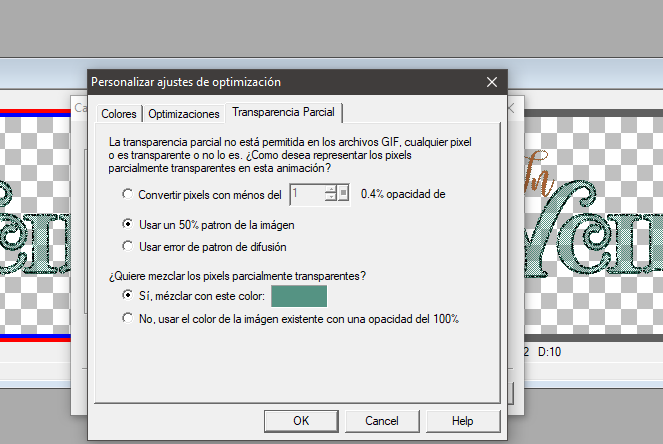Select Convertir pixels con menos del option
Screen dimensions: 663x444
[127, 194]
